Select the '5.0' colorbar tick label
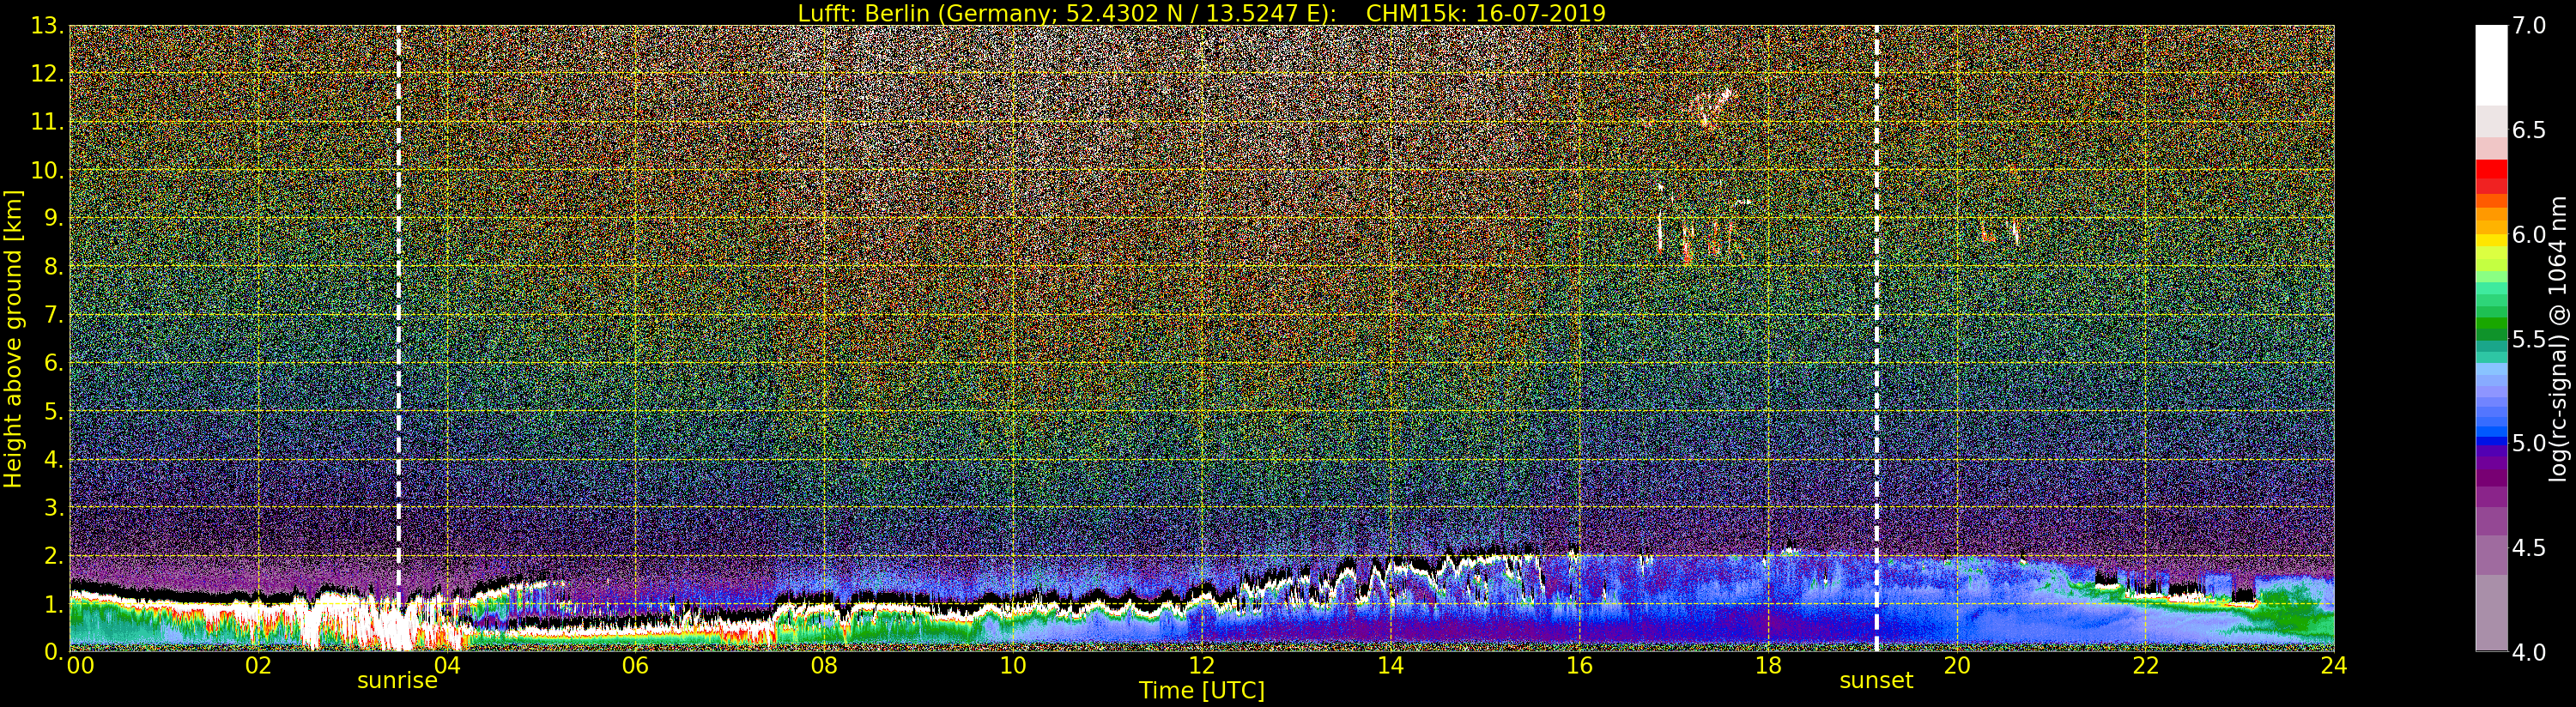 [x=2530, y=443]
